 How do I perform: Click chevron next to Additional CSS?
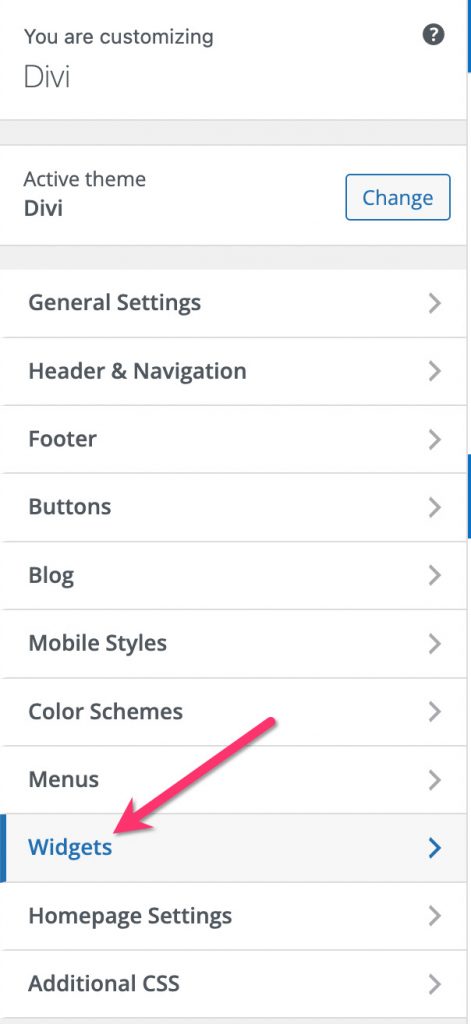(435, 984)
